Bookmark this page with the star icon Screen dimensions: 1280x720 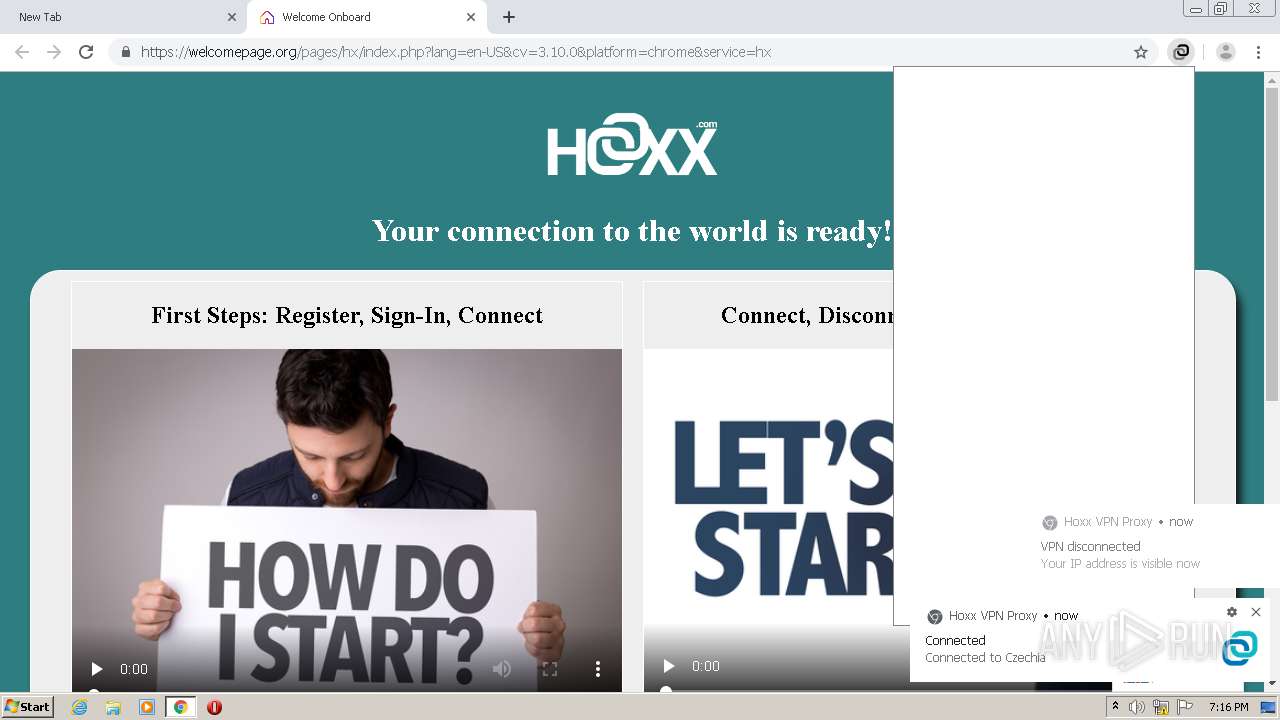tap(1140, 52)
